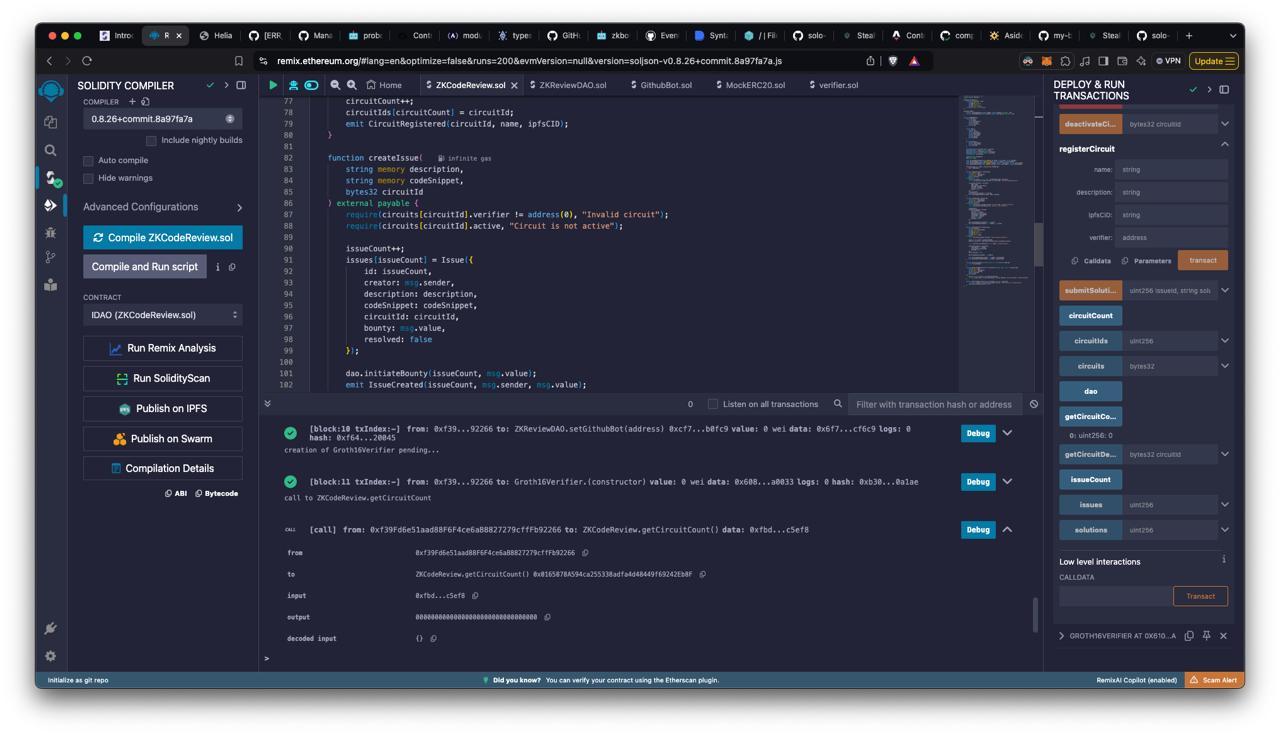Click the terminal vertical scrollbar
The height and width of the screenshot is (735, 1280).
(1035, 614)
